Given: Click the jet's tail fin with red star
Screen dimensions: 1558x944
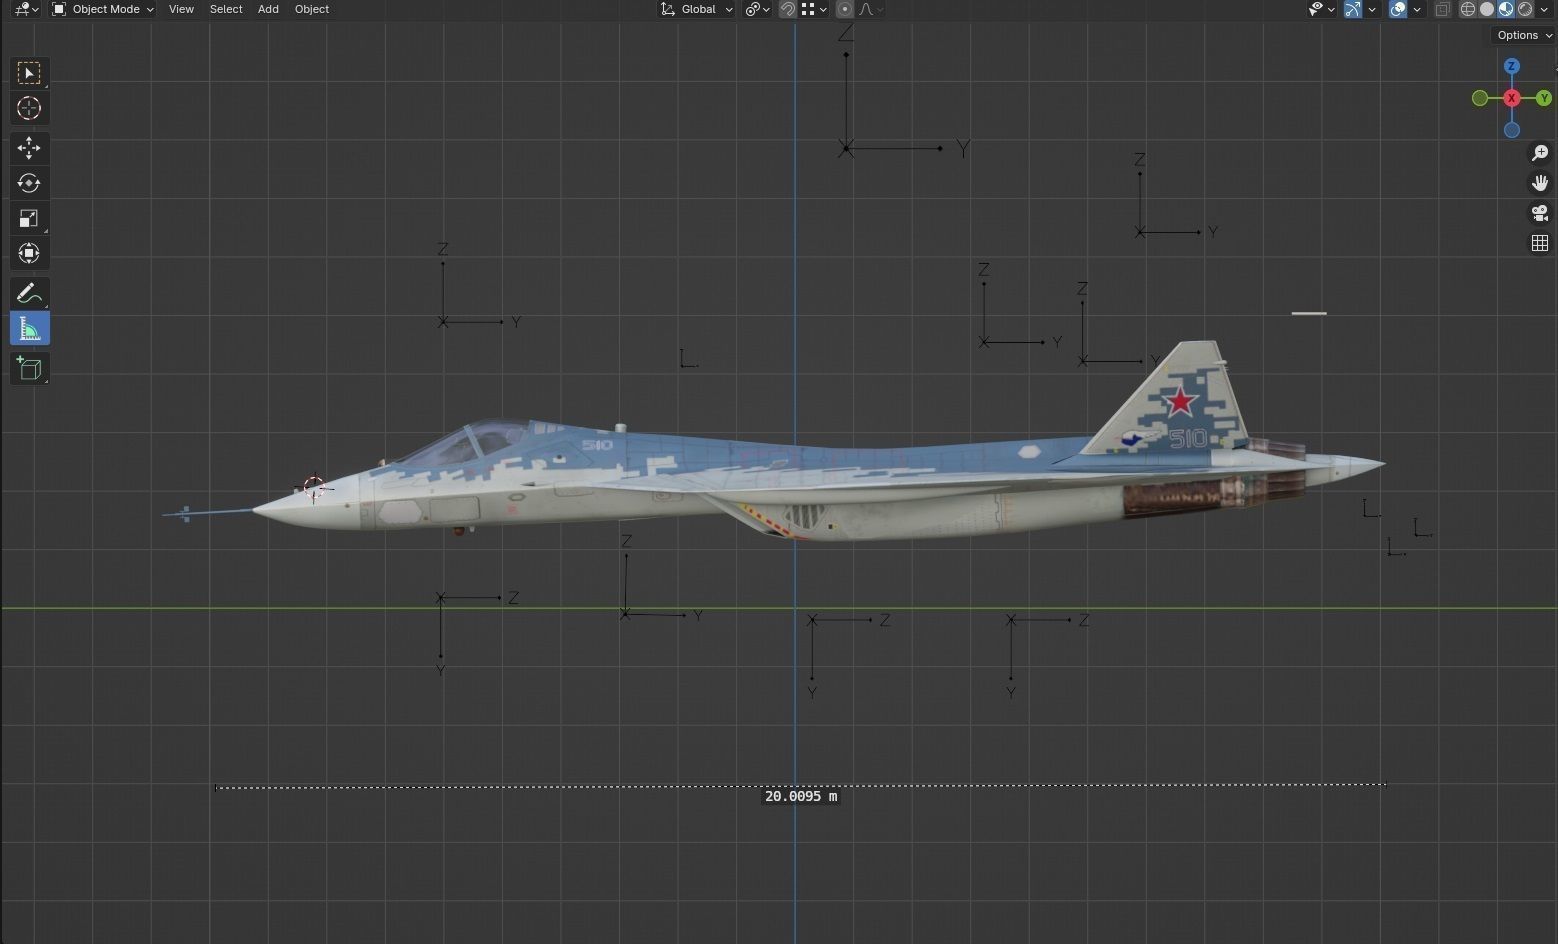Looking at the screenshot, I should point(1175,400).
